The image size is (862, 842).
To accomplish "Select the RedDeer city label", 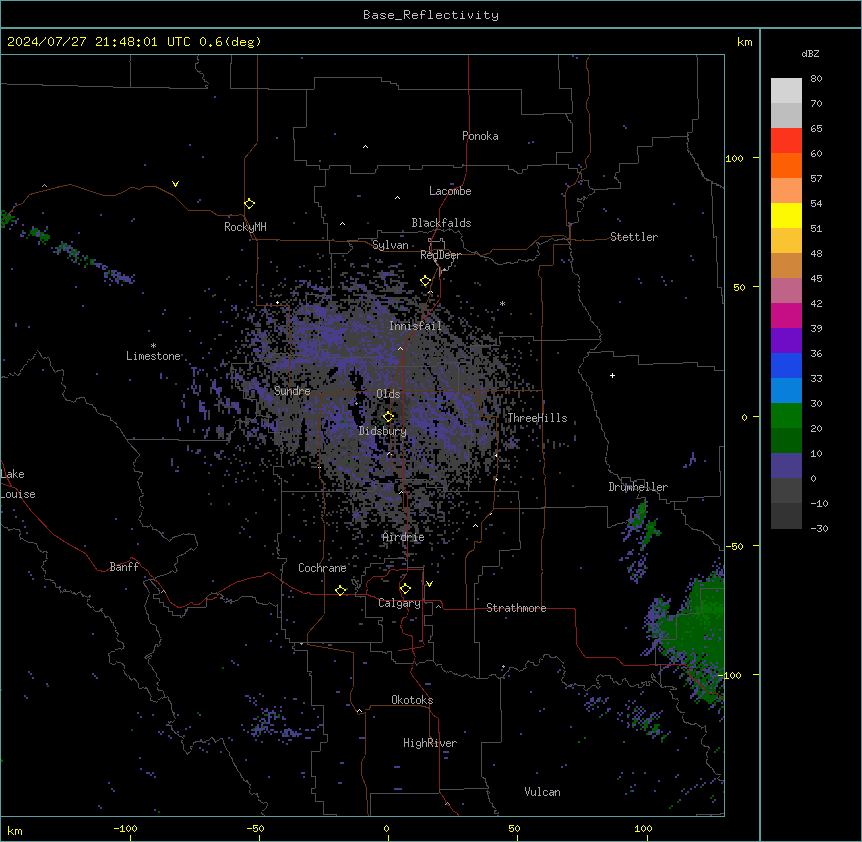I will 440,255.
